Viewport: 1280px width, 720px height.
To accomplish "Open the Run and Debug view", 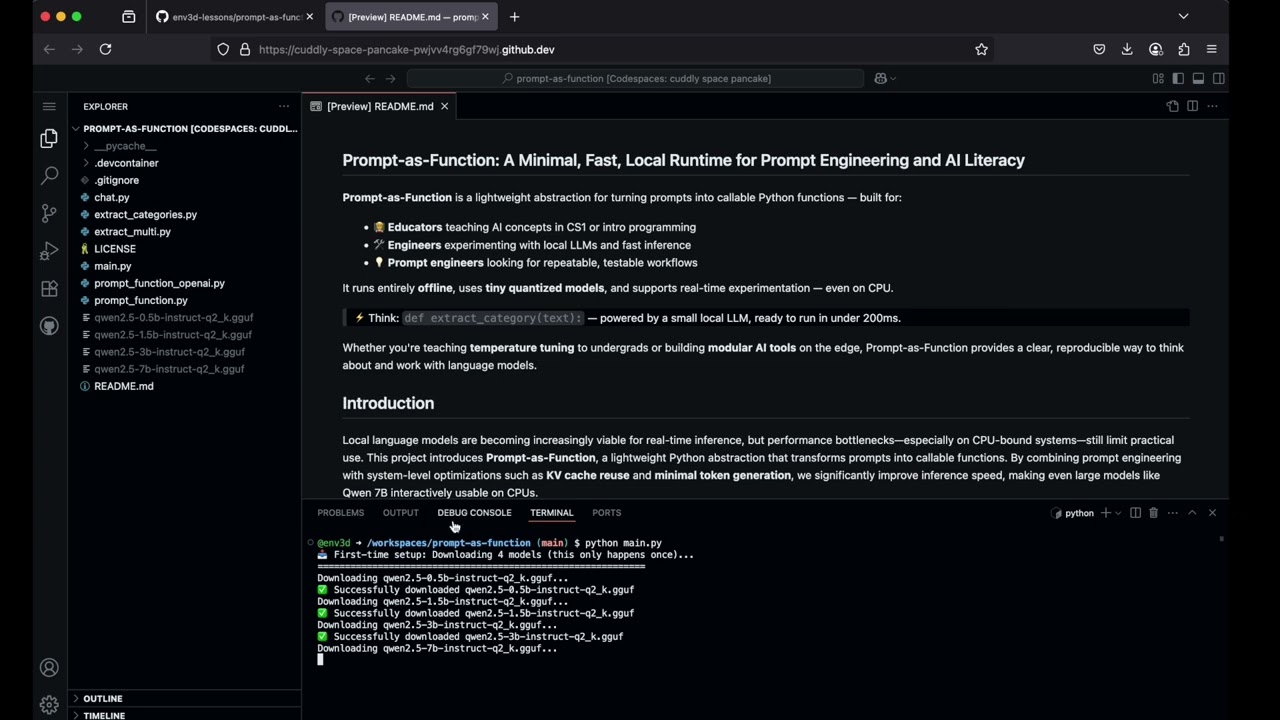I will click(49, 251).
